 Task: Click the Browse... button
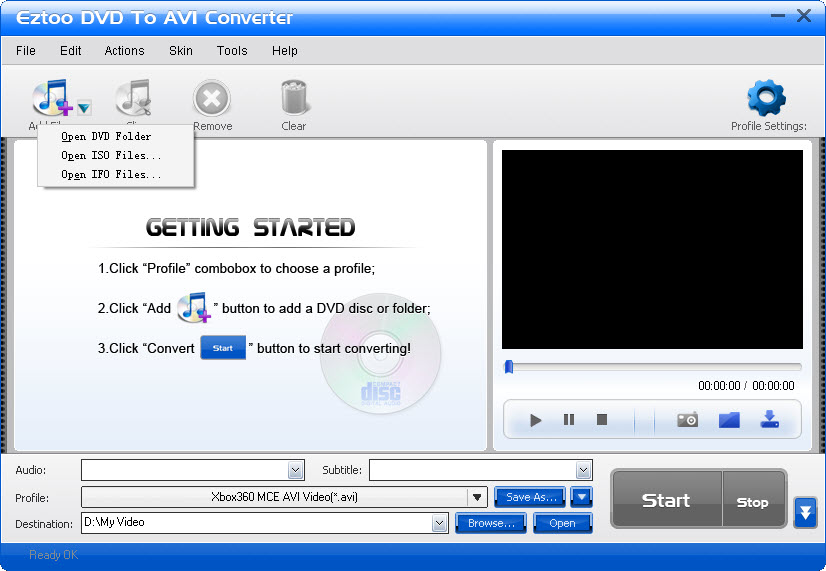[491, 523]
